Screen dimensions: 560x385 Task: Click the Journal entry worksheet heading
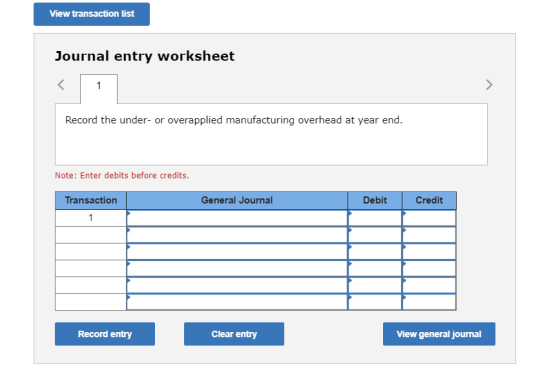pos(145,56)
